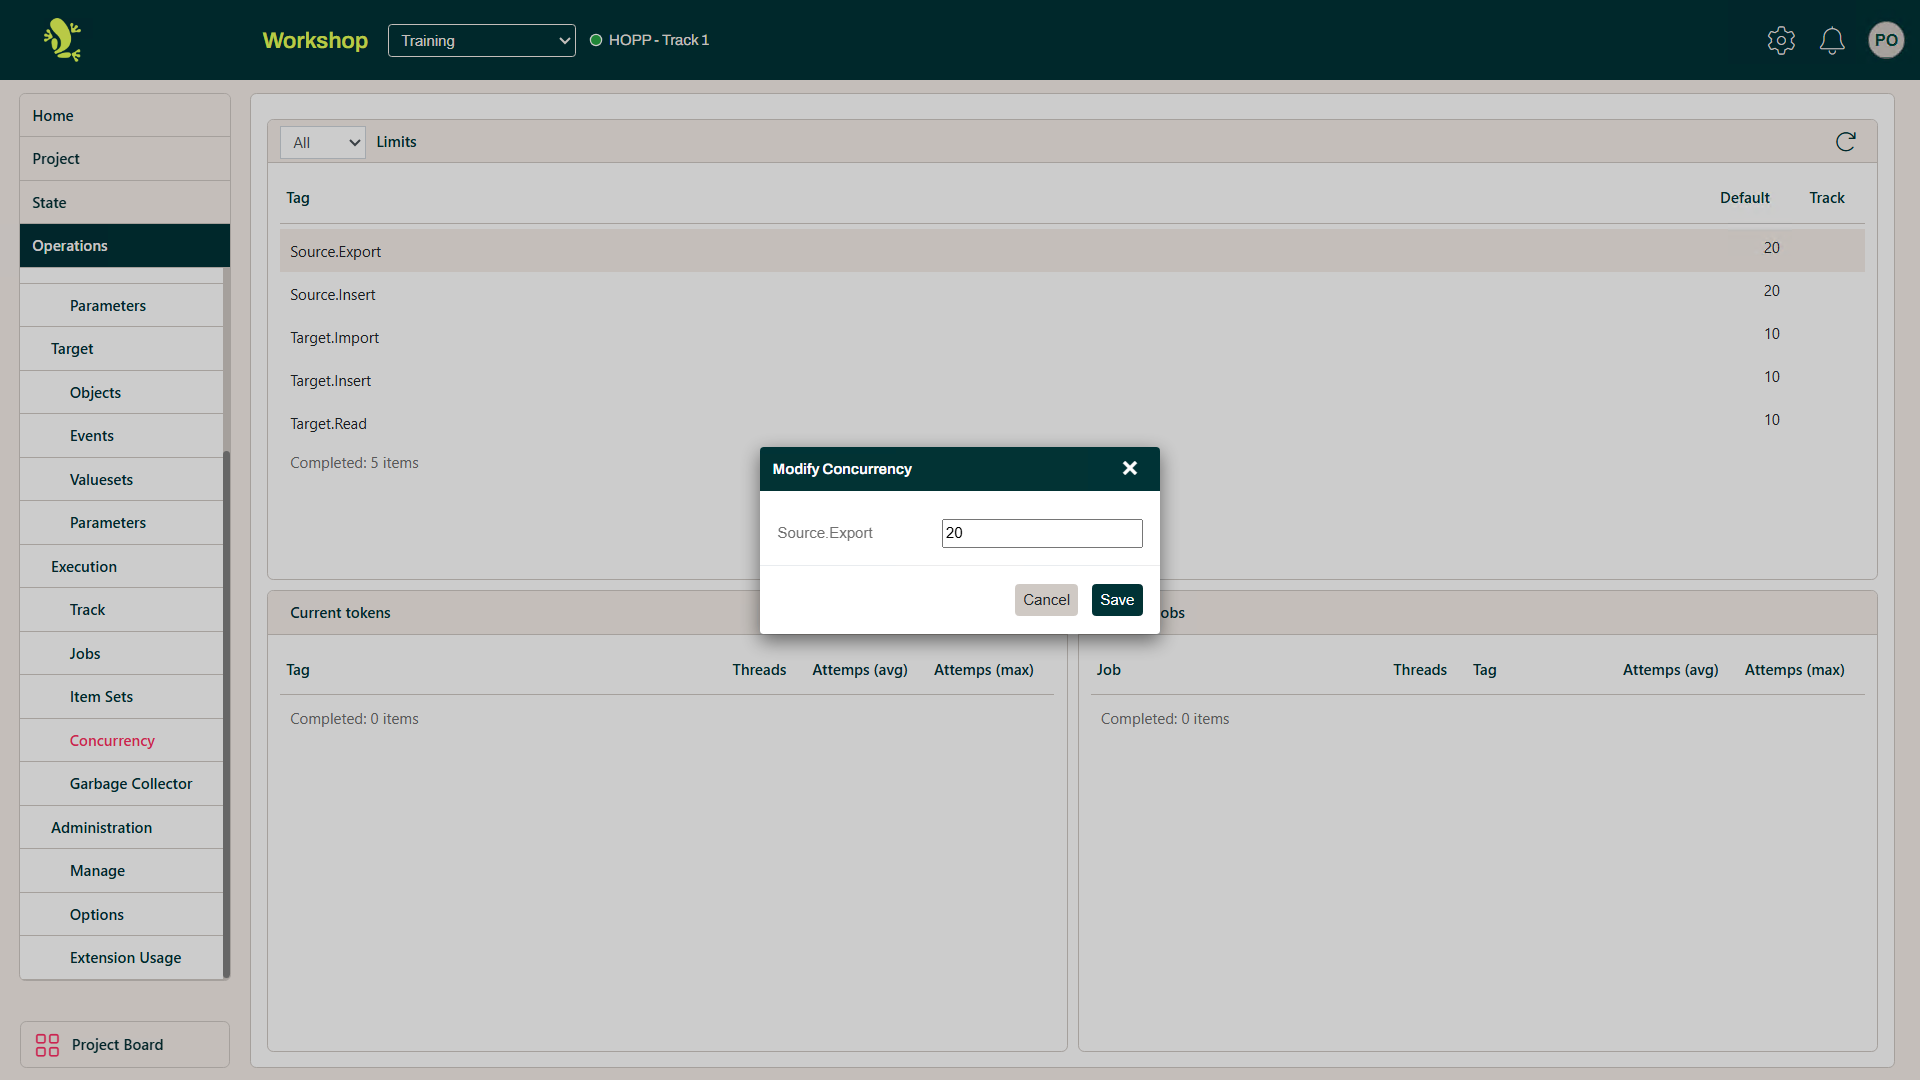The height and width of the screenshot is (1080, 1920).
Task: Switch to the Concurrency sidebar page
Action: coord(111,740)
